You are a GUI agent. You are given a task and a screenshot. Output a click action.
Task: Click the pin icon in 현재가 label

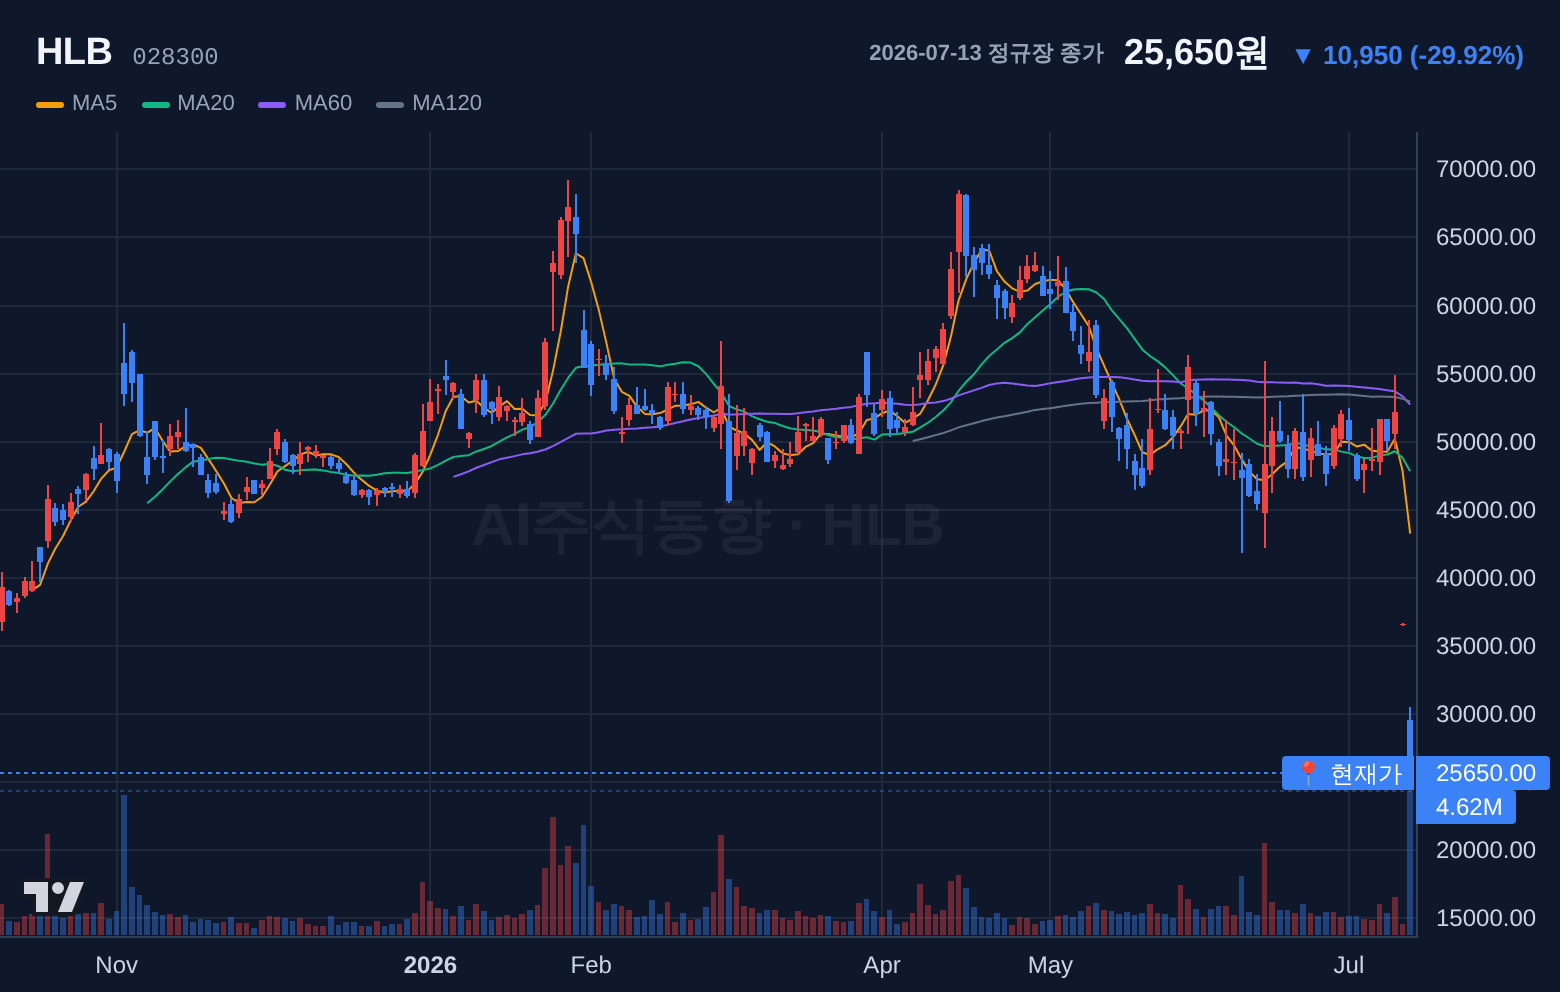pos(1307,772)
